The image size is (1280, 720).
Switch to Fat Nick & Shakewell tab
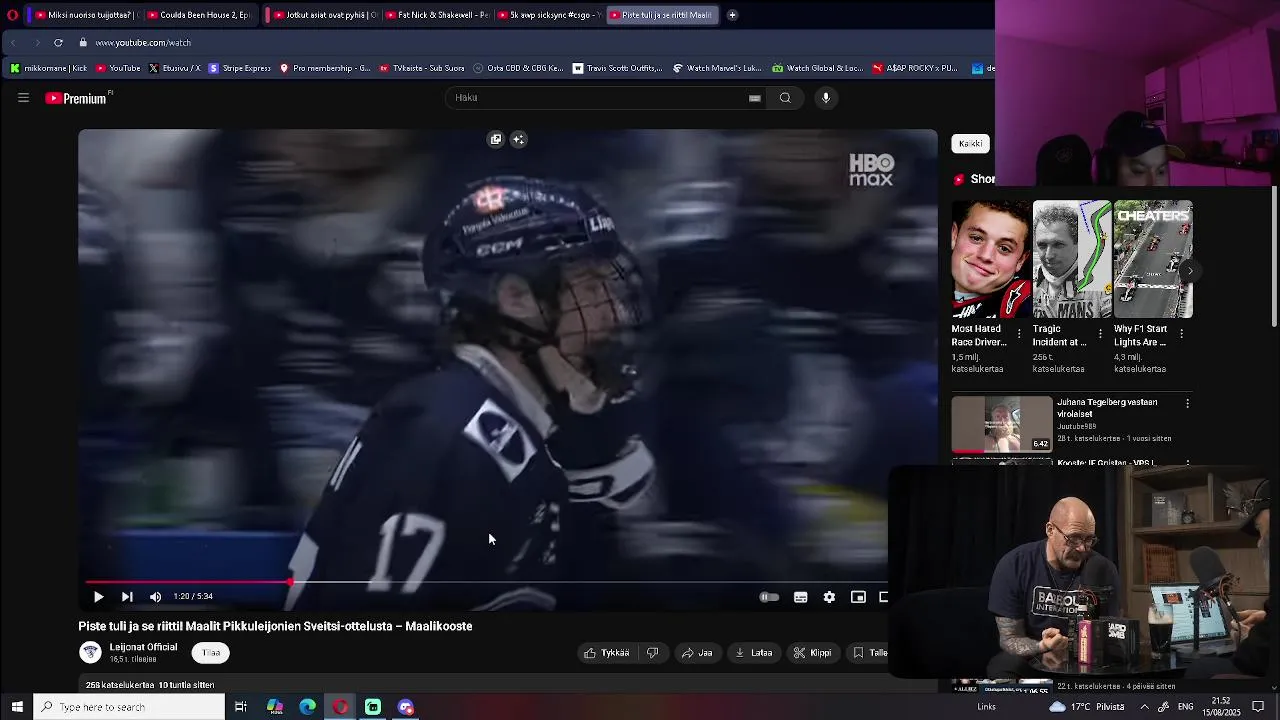(x=436, y=15)
